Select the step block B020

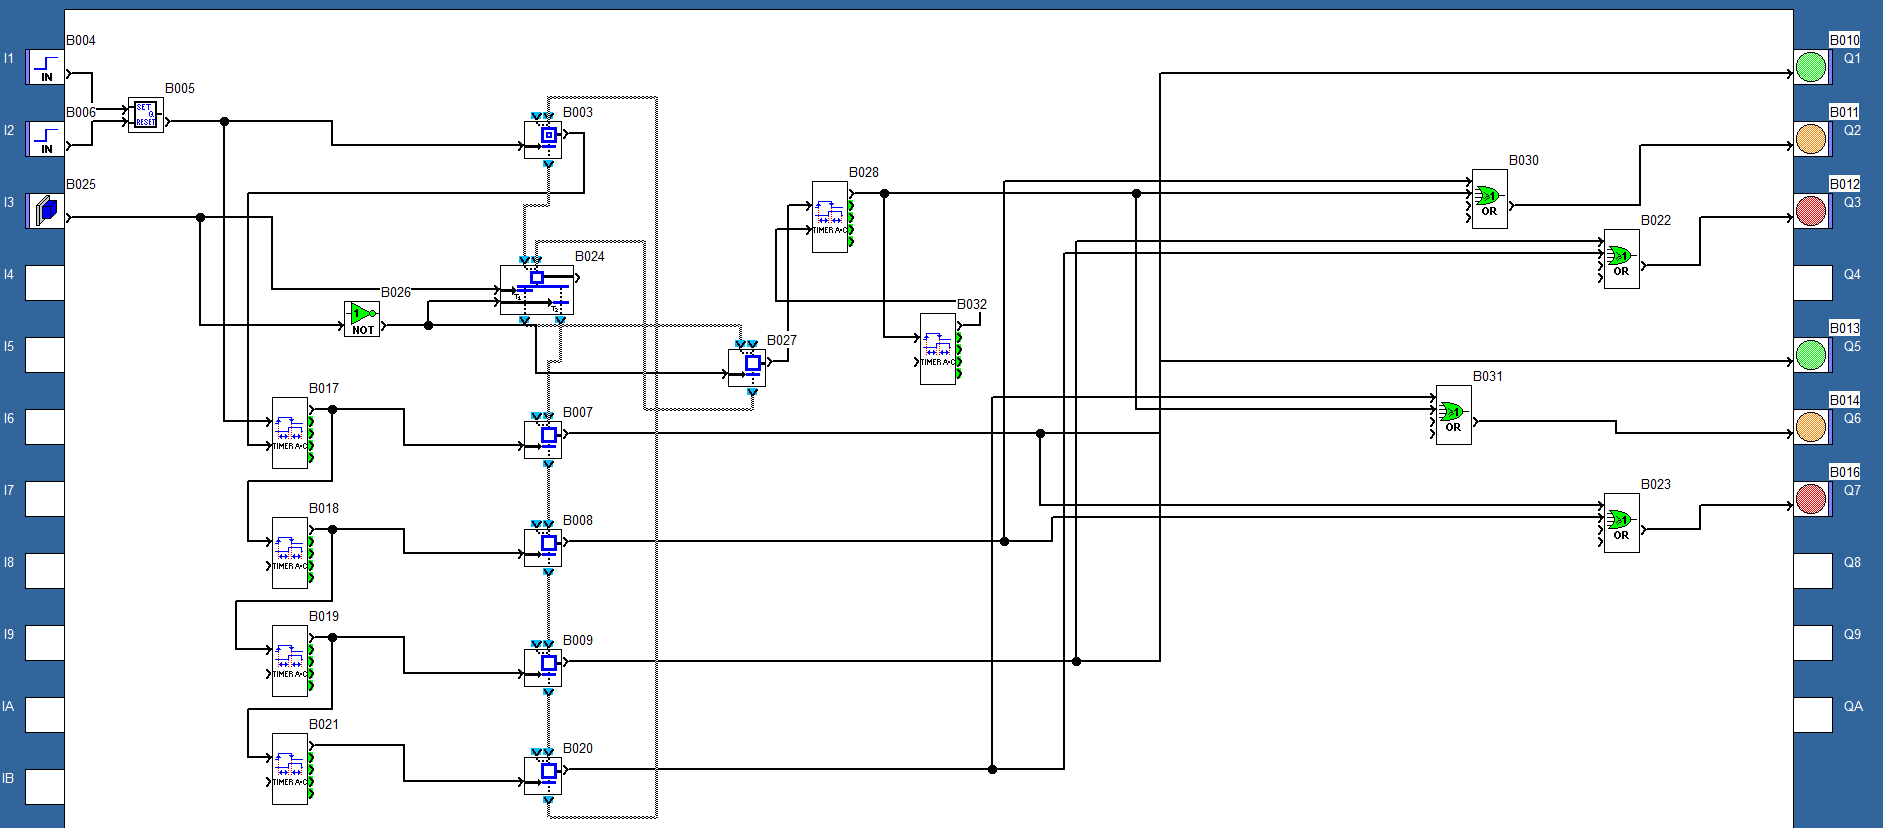[543, 775]
